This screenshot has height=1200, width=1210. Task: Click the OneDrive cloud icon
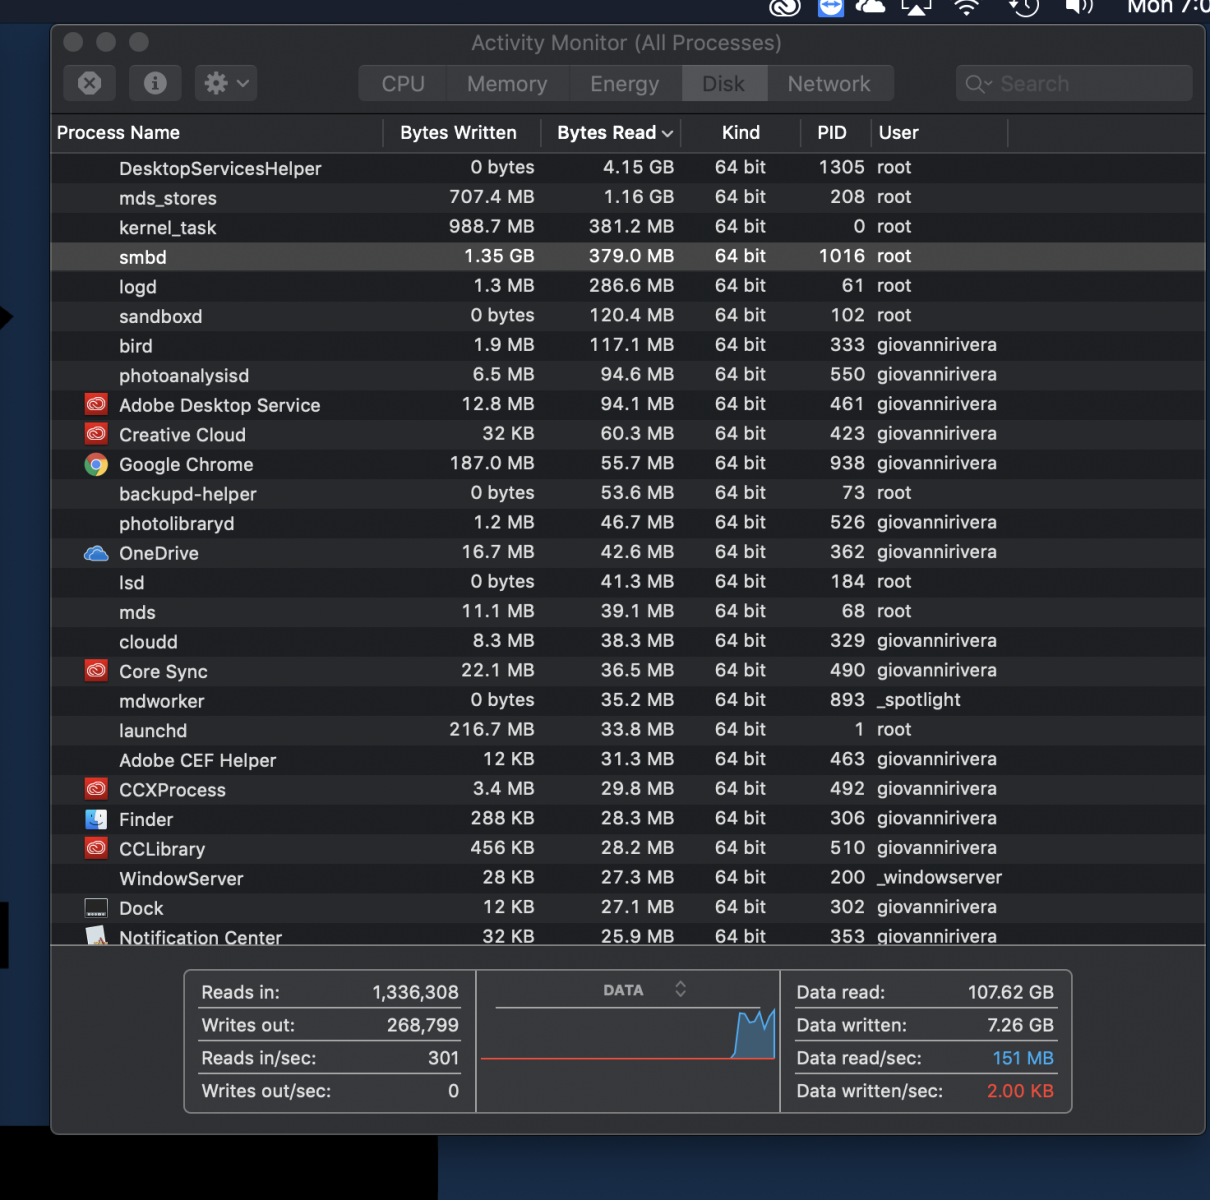pos(96,553)
